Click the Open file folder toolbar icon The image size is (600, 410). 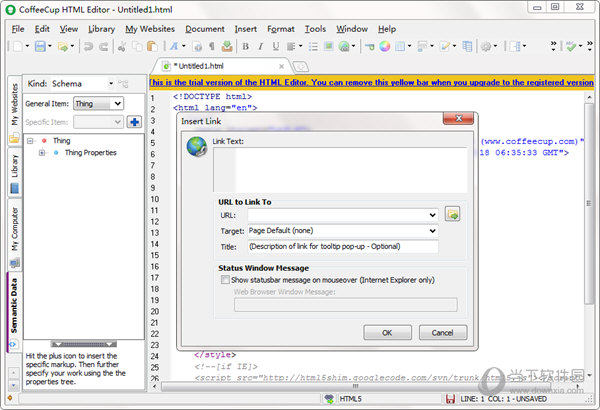click(x=63, y=47)
